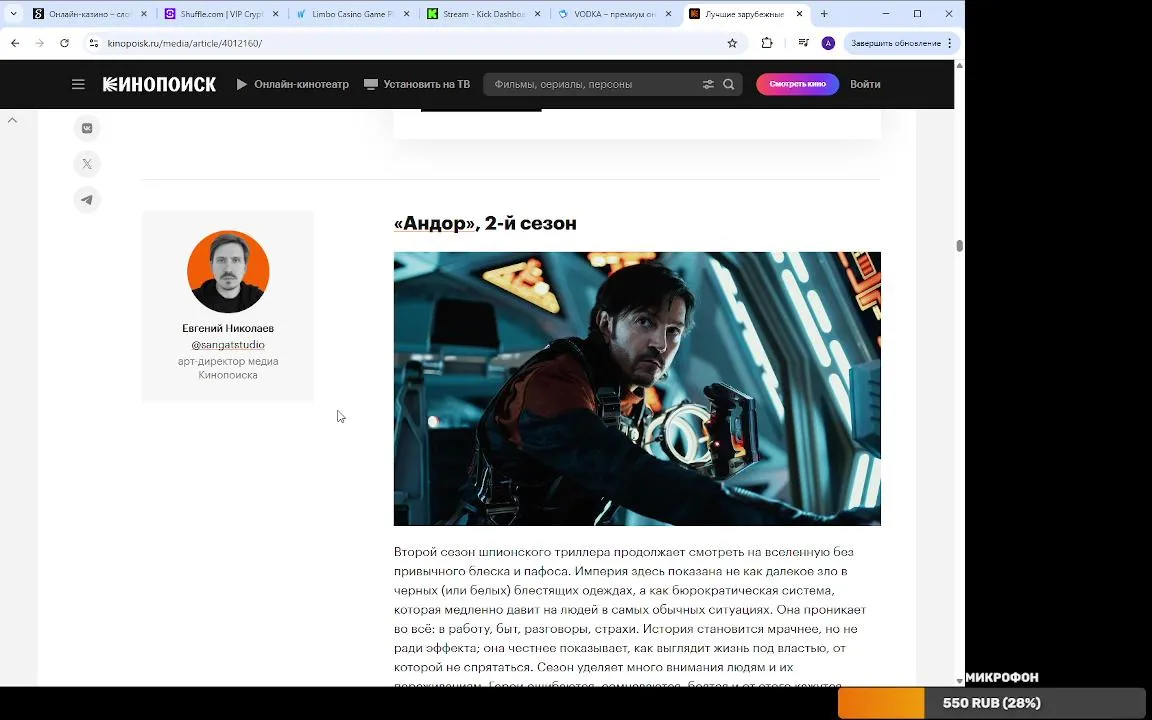
Task: Open the tab search dropdown arrow
Action: [x=13, y=14]
